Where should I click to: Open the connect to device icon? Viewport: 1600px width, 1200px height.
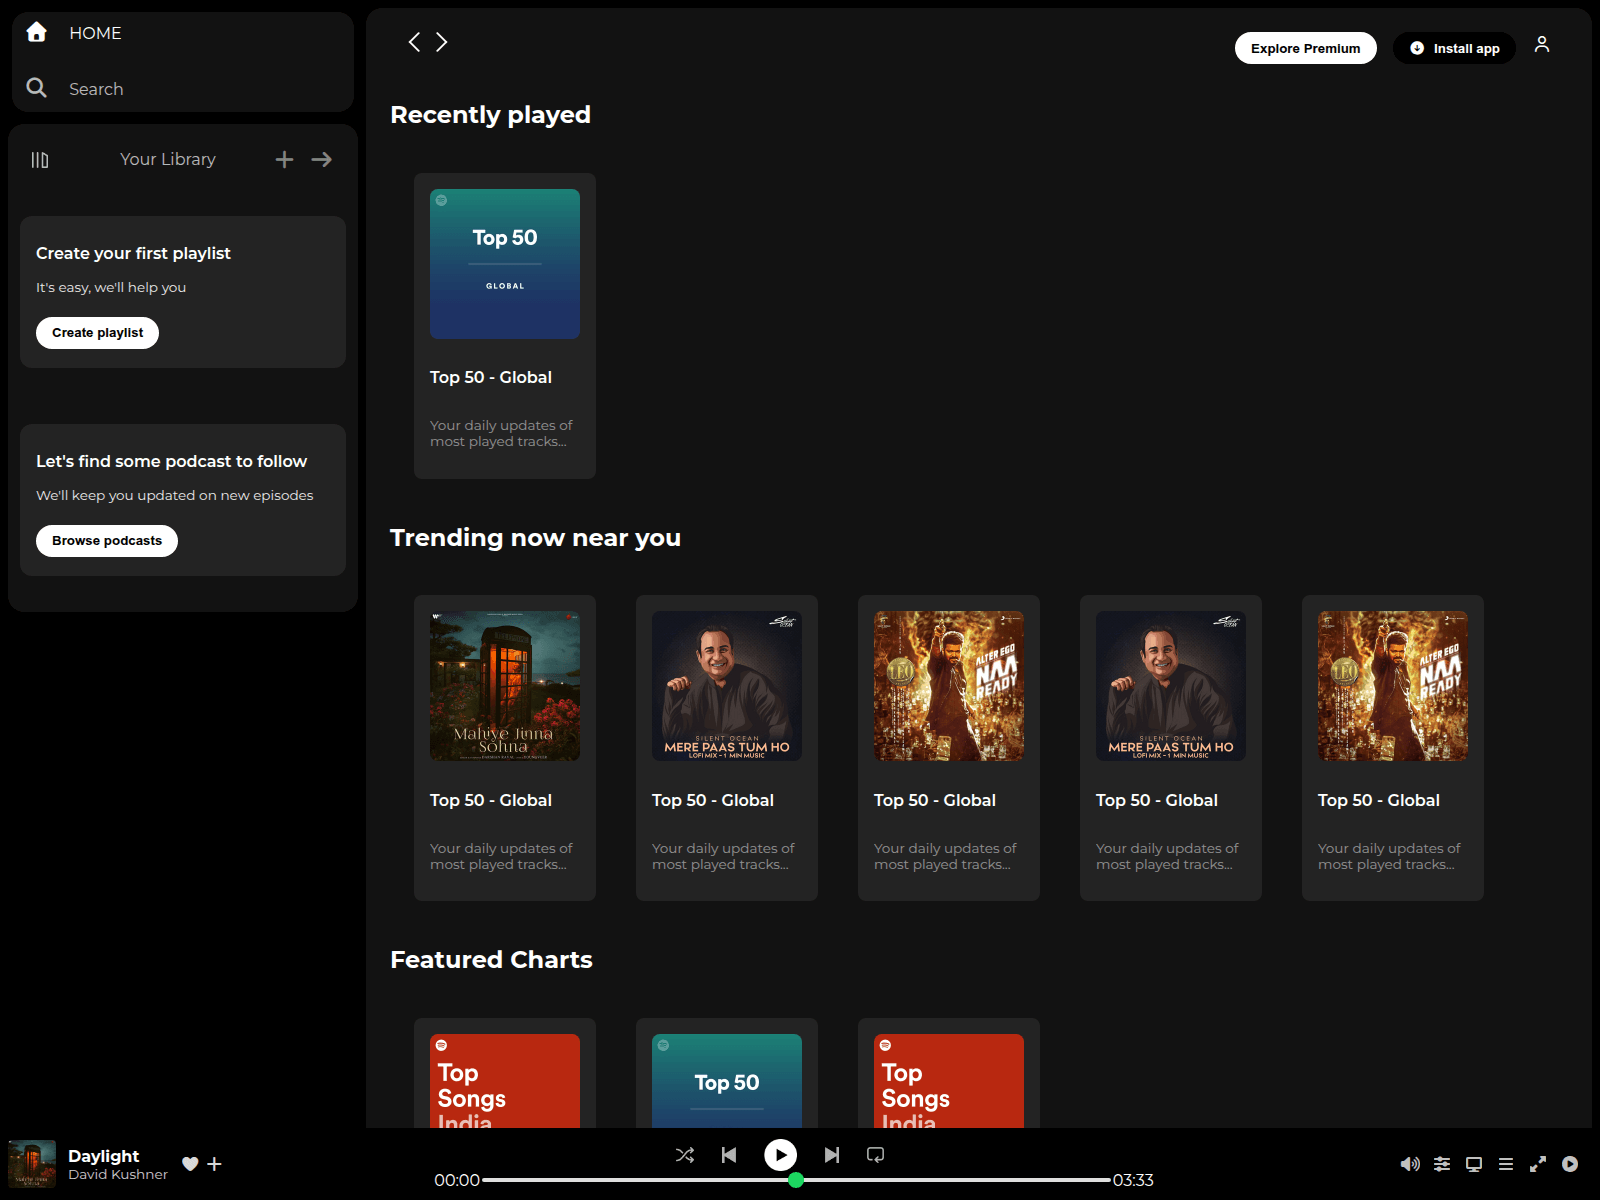[1474, 1164]
